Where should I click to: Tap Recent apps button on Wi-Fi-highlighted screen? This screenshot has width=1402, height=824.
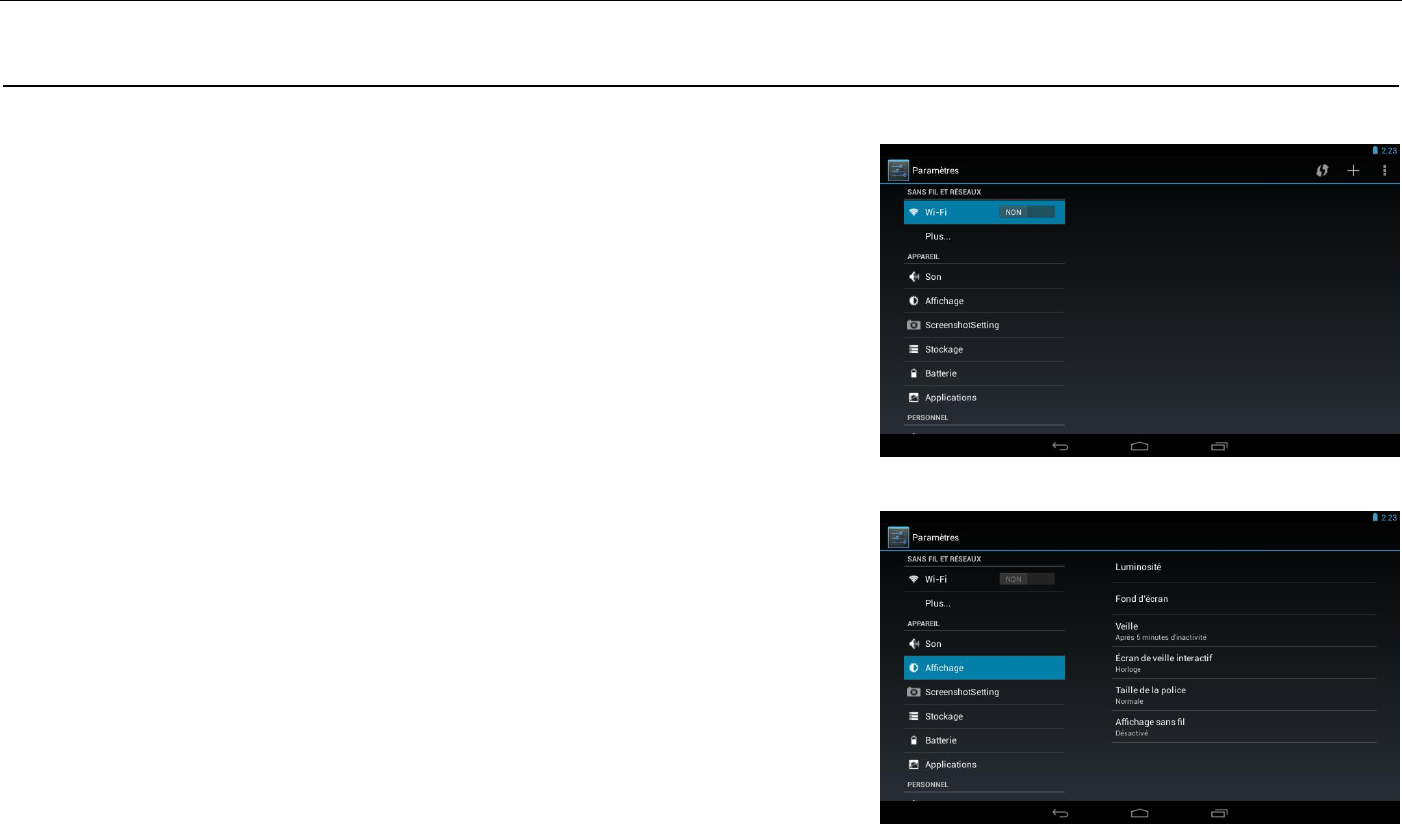pos(1219,446)
